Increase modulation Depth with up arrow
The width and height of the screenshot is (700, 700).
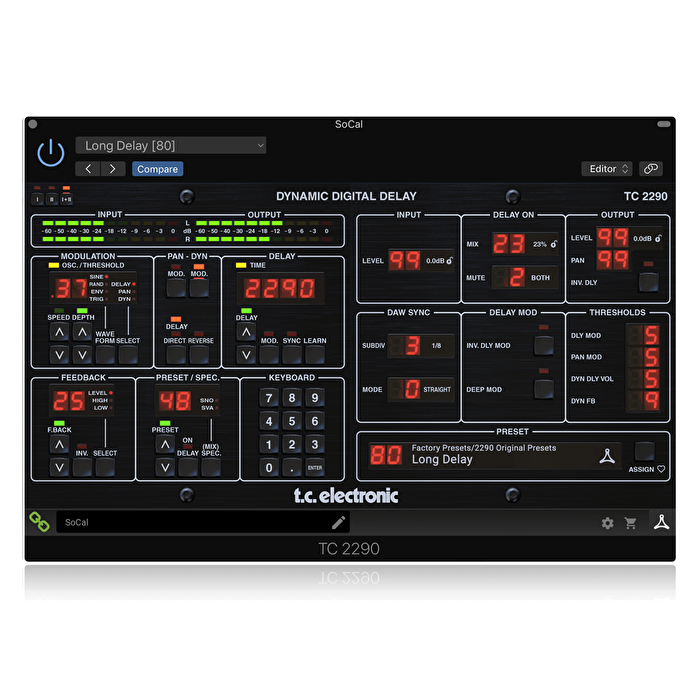click(x=82, y=332)
